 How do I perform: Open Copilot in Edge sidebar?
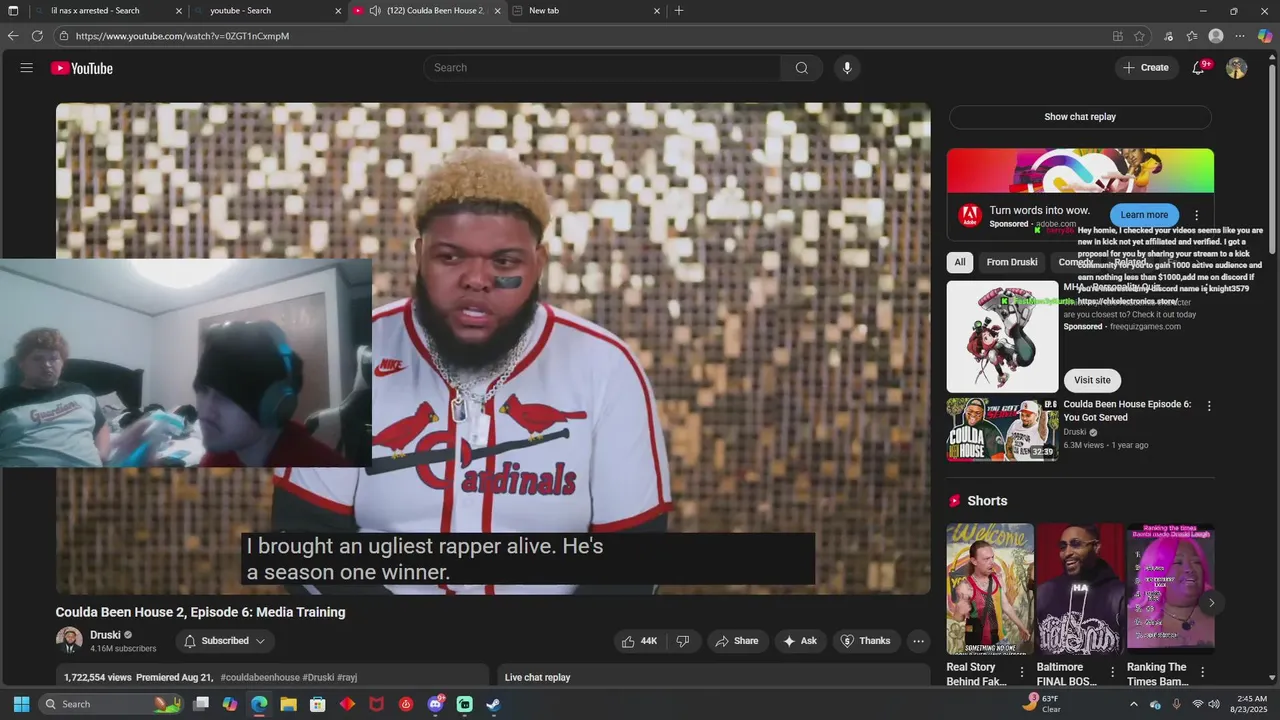(1265, 36)
